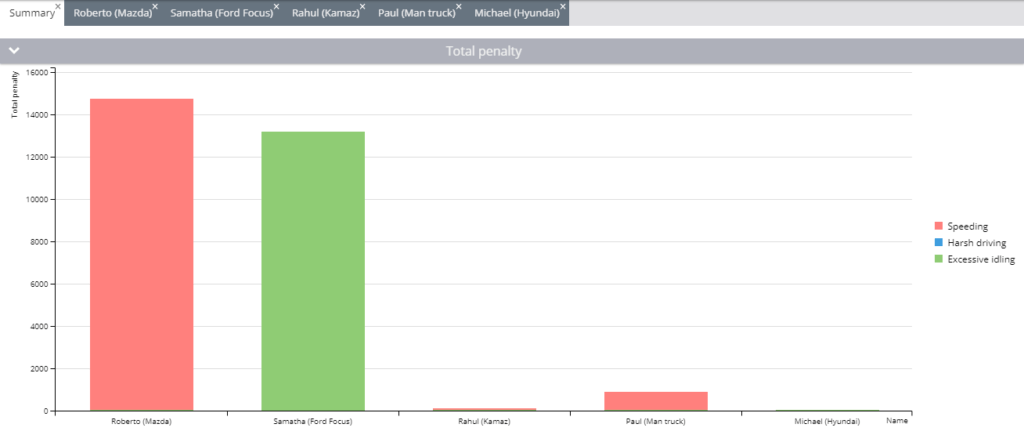This screenshot has height=442, width=1024.
Task: Close the Samatha (Ford Focus) tab
Action: [x=276, y=7]
